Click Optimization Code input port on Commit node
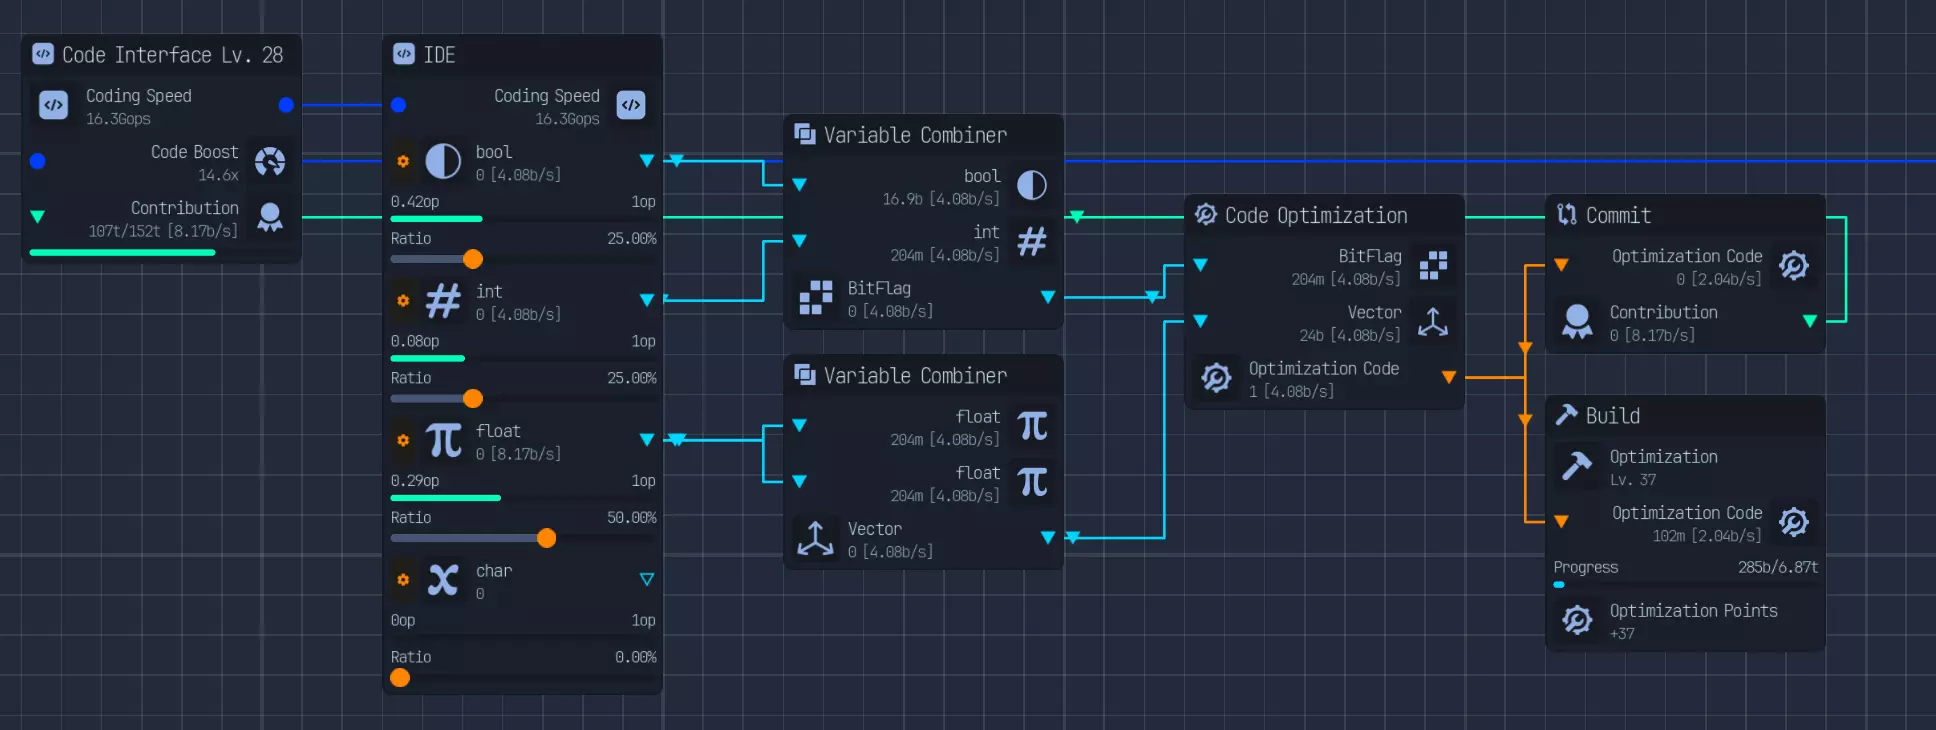 (1562, 265)
